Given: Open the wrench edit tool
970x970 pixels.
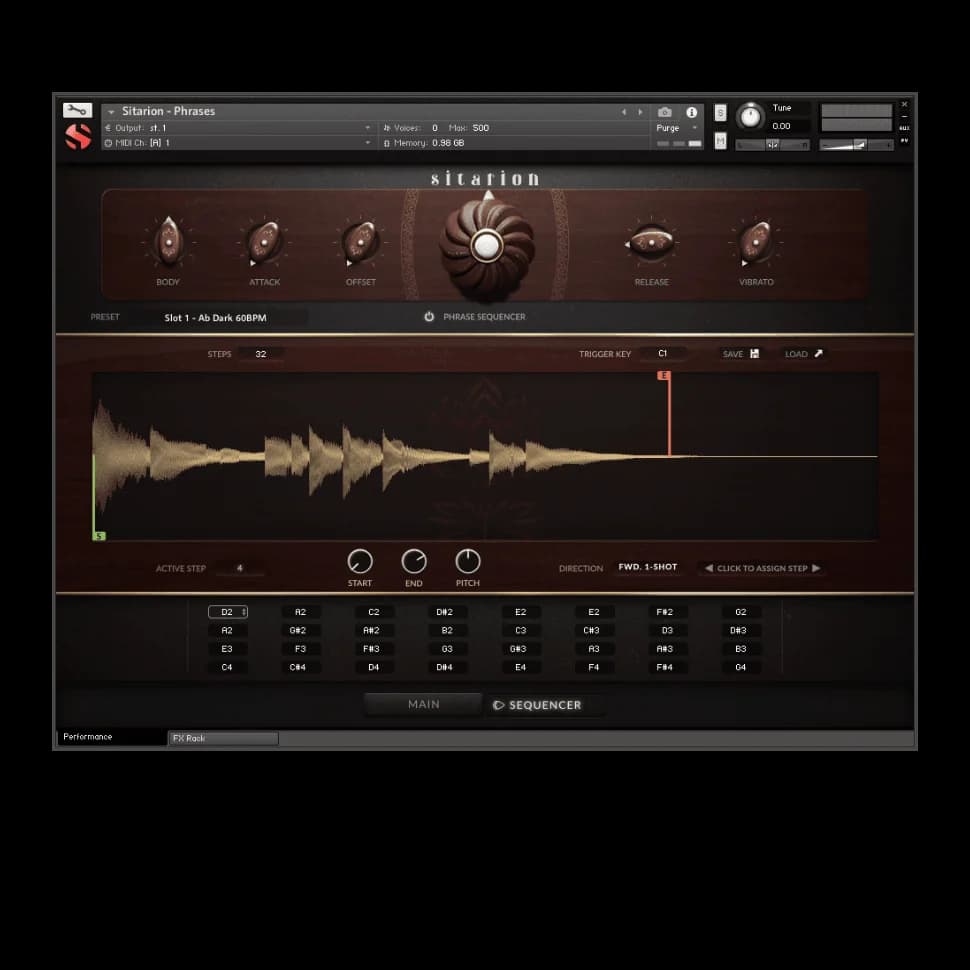Looking at the screenshot, I should 77,111.
